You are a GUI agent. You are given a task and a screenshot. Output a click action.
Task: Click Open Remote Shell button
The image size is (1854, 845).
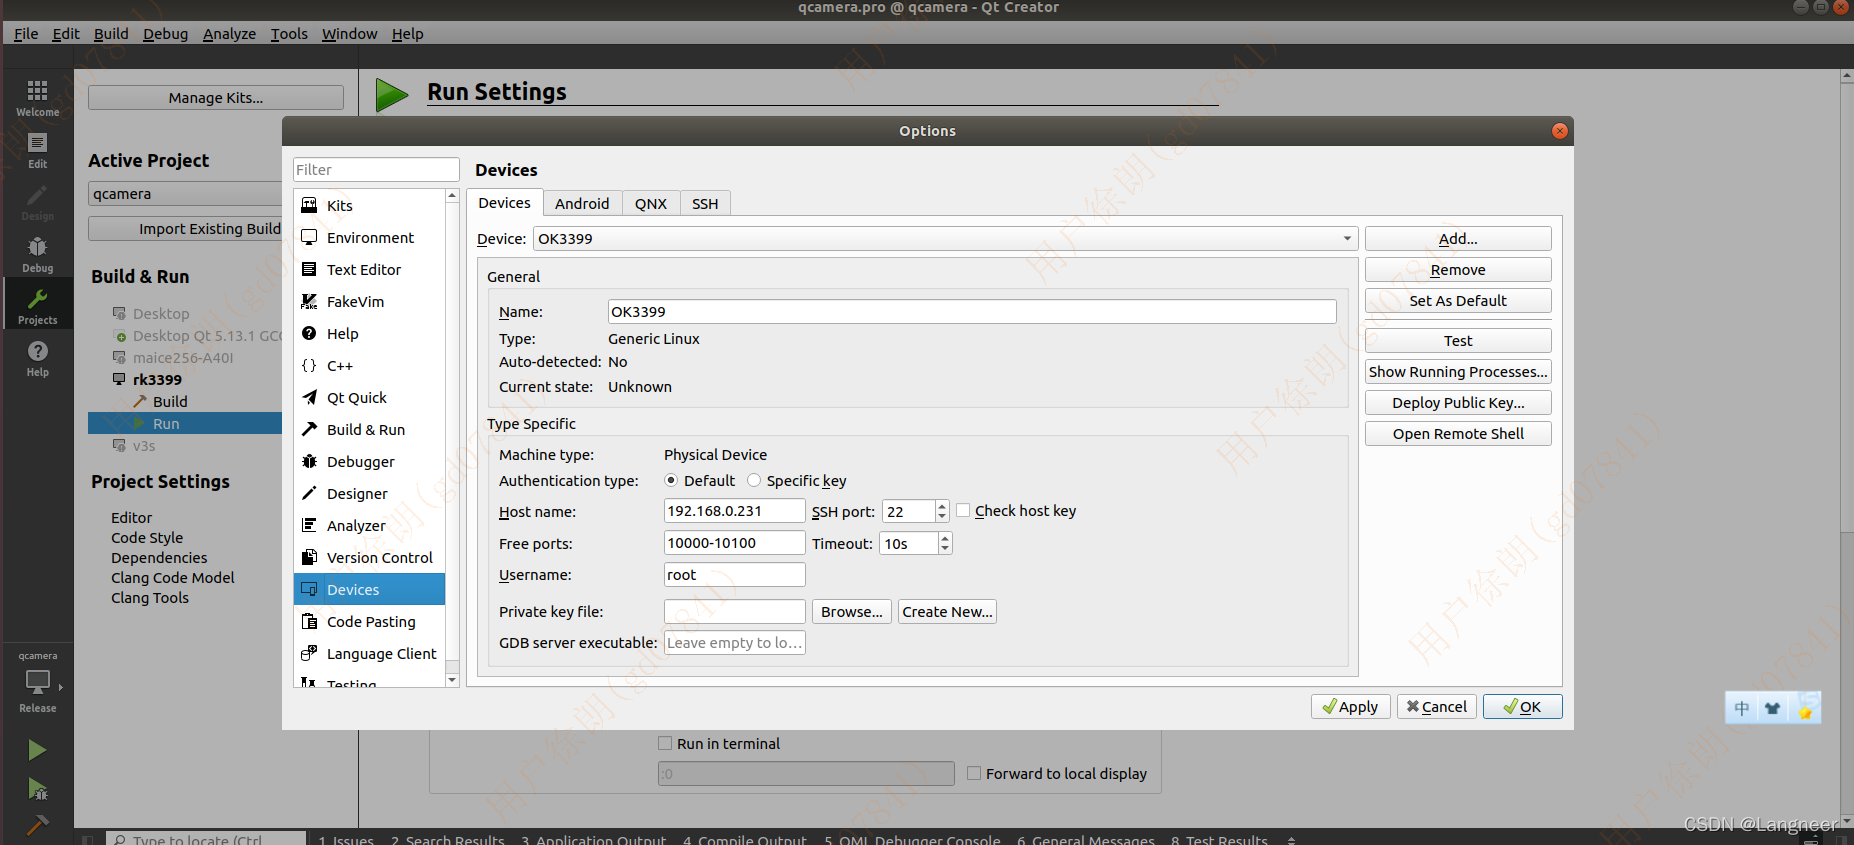[x=1458, y=434]
